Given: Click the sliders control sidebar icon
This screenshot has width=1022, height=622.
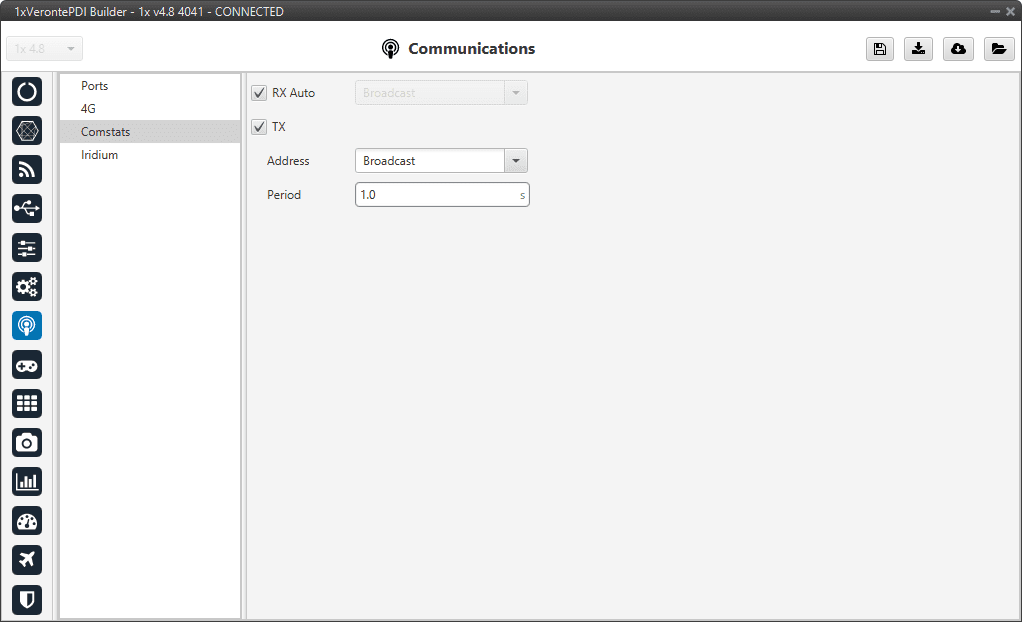Looking at the screenshot, I should click(x=27, y=248).
